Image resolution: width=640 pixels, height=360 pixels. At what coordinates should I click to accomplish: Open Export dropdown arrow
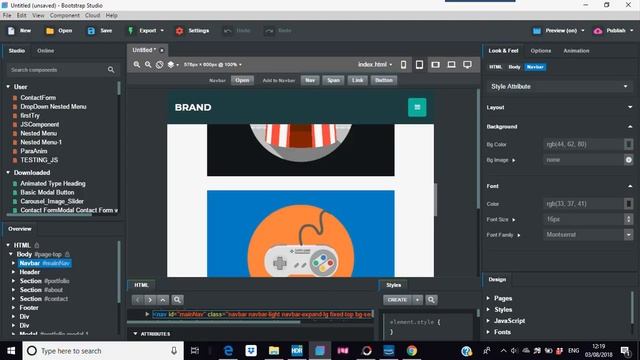[162, 31]
